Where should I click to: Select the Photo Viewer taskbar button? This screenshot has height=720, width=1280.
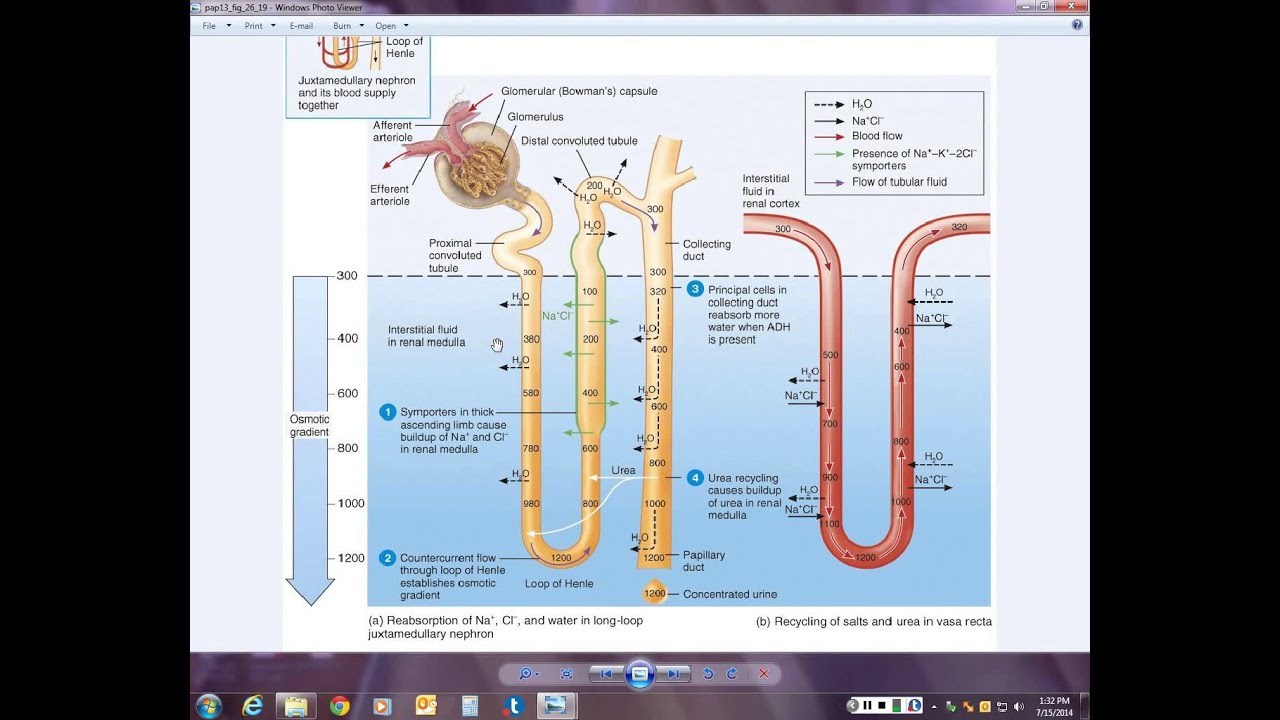(556, 705)
